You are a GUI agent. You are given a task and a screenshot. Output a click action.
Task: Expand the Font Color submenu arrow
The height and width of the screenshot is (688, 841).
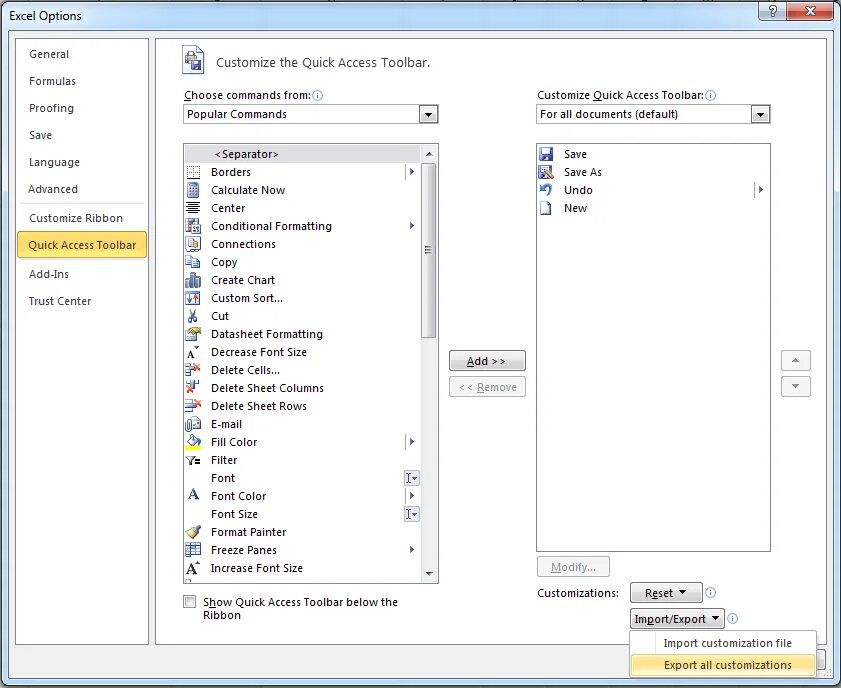pos(411,495)
